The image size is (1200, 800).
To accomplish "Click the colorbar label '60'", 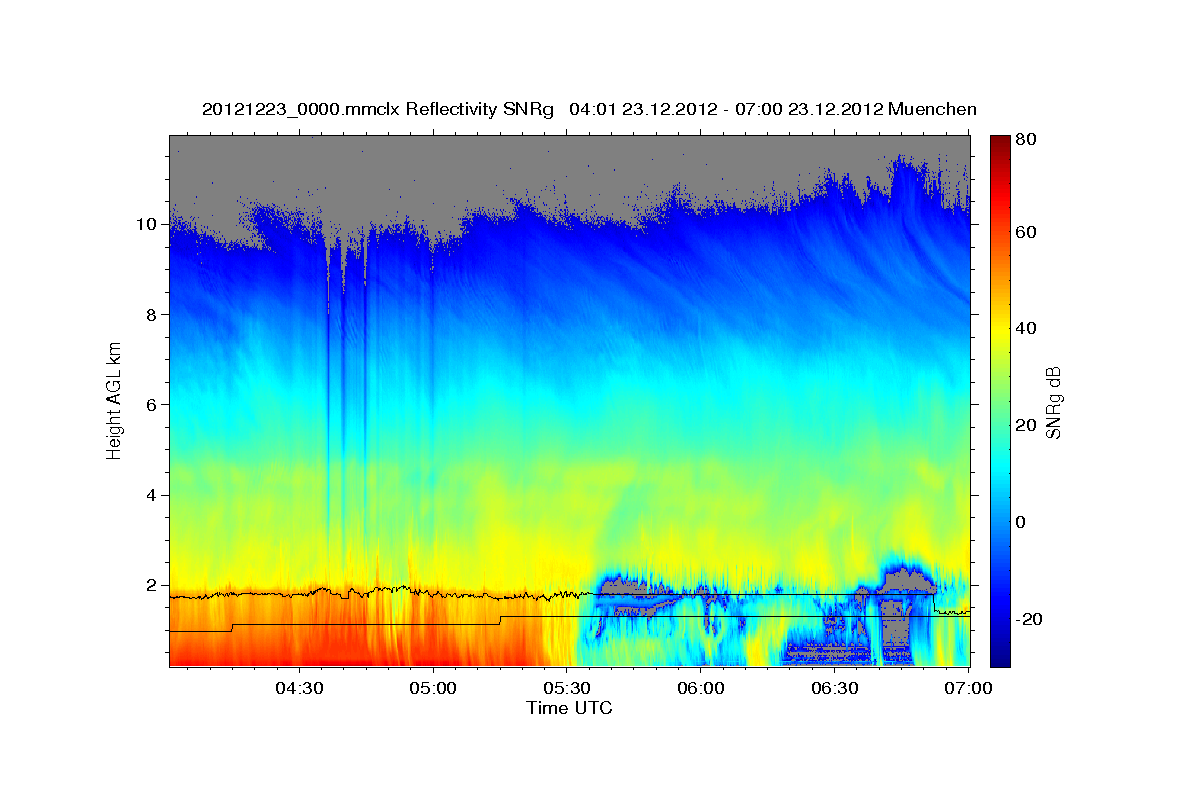I will pyautogui.click(x=1027, y=232).
